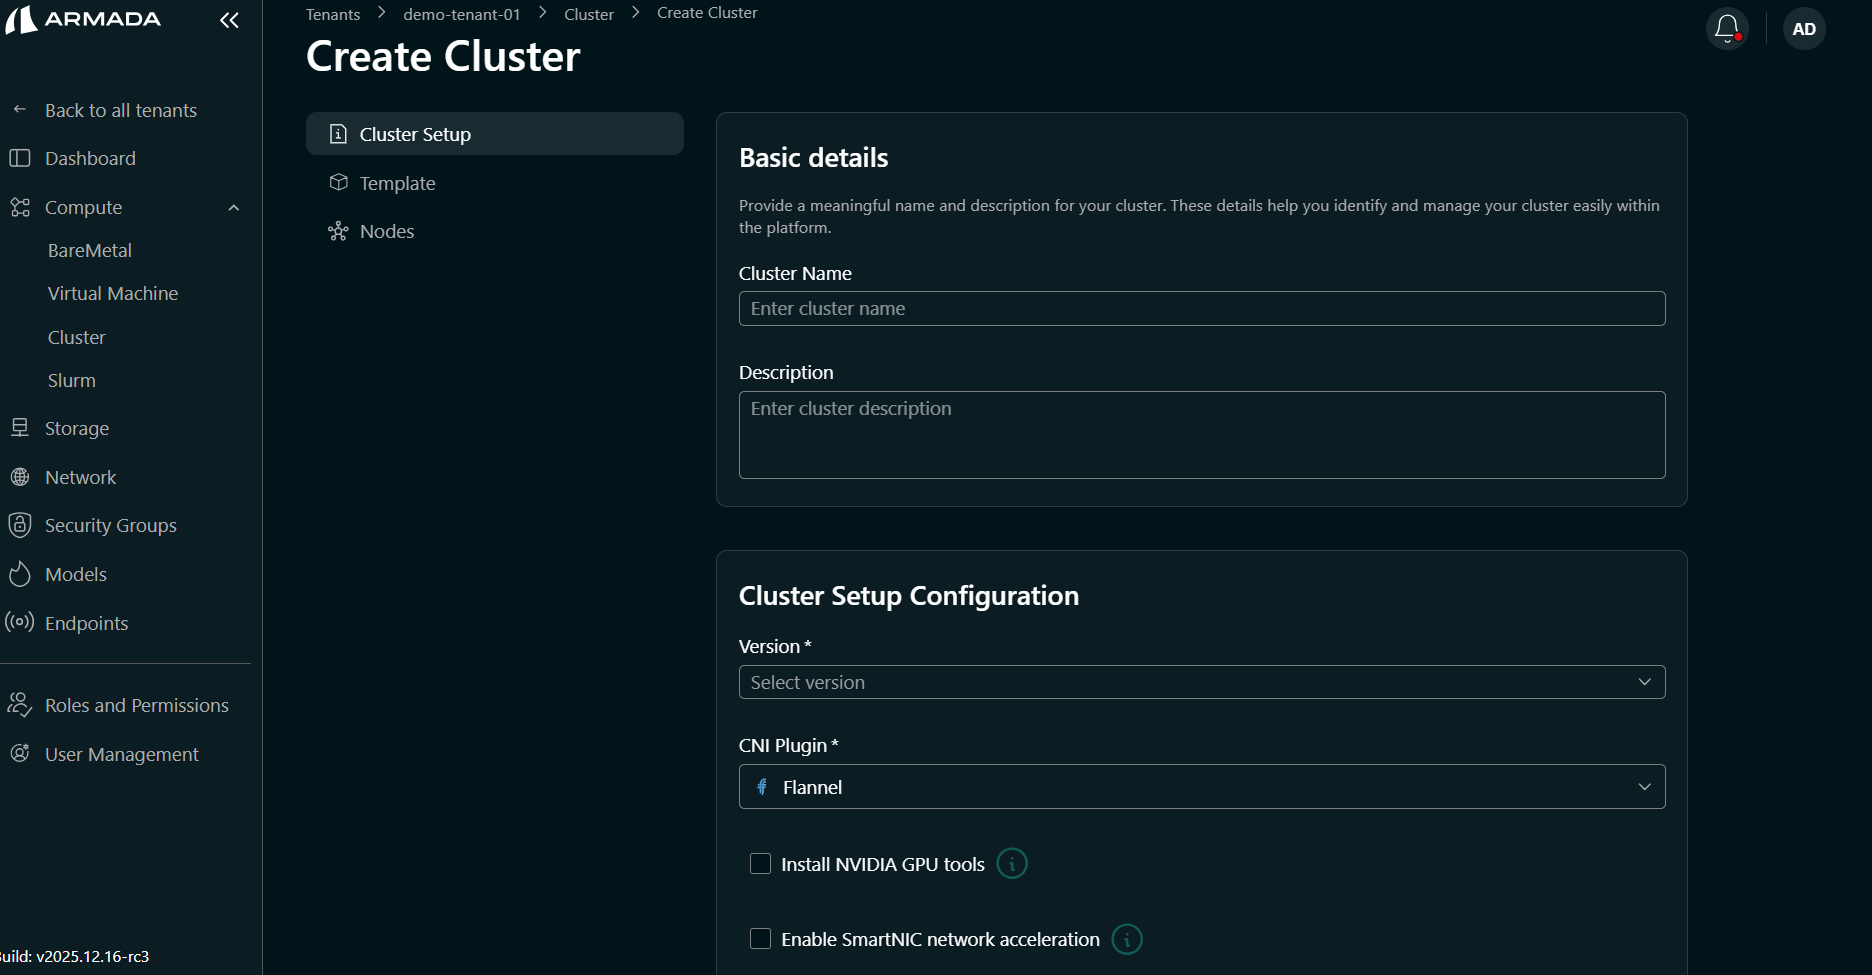Click the Network globe icon

(x=20, y=477)
